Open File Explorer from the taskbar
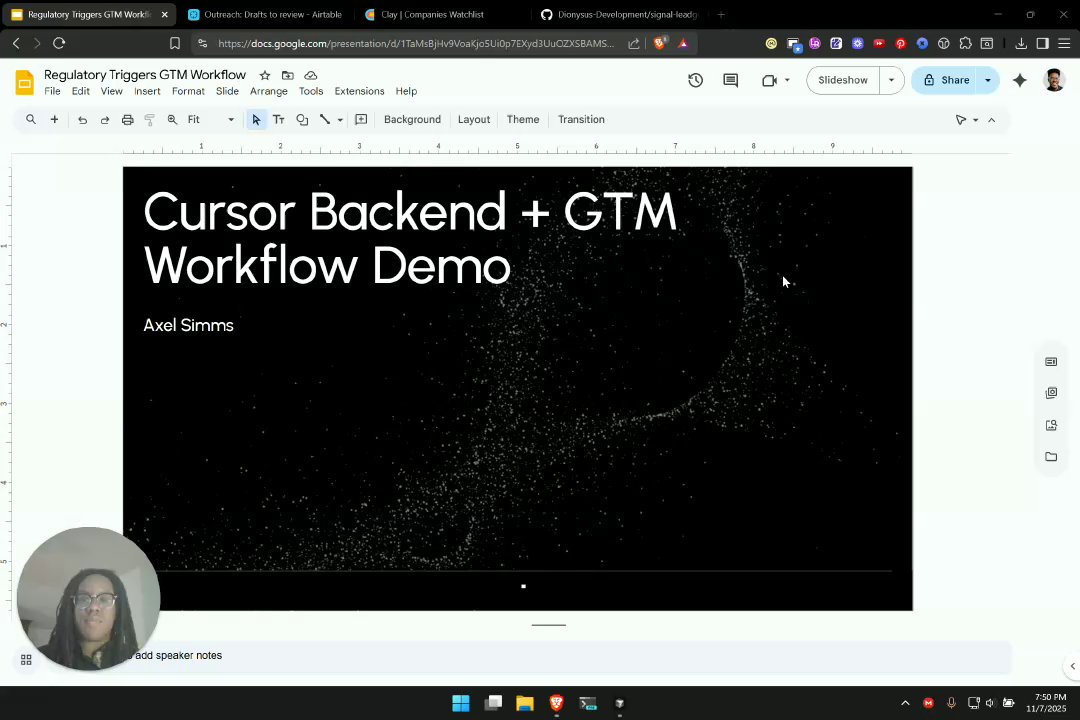 click(525, 703)
